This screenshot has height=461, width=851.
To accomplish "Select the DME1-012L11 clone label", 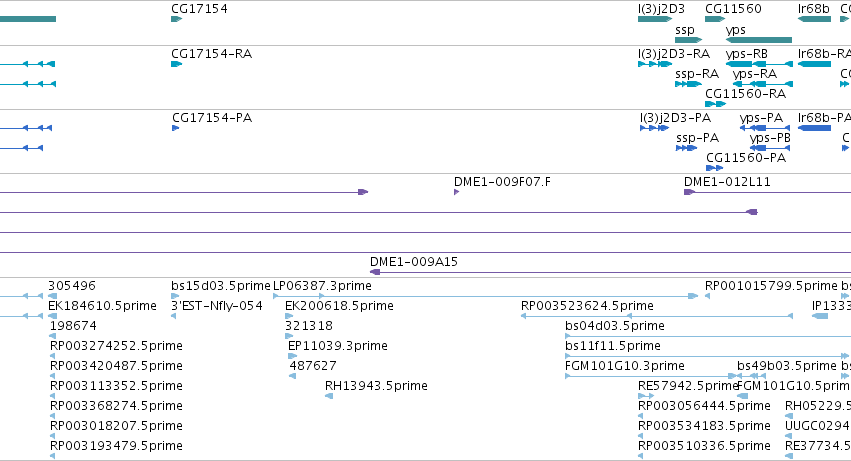I will 727,182.
